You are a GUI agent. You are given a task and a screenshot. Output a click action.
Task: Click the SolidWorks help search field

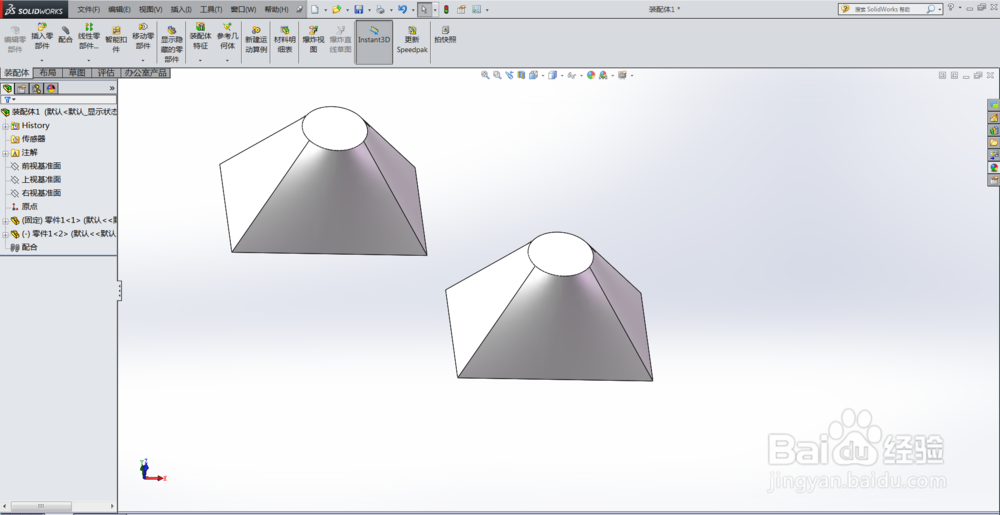point(889,9)
